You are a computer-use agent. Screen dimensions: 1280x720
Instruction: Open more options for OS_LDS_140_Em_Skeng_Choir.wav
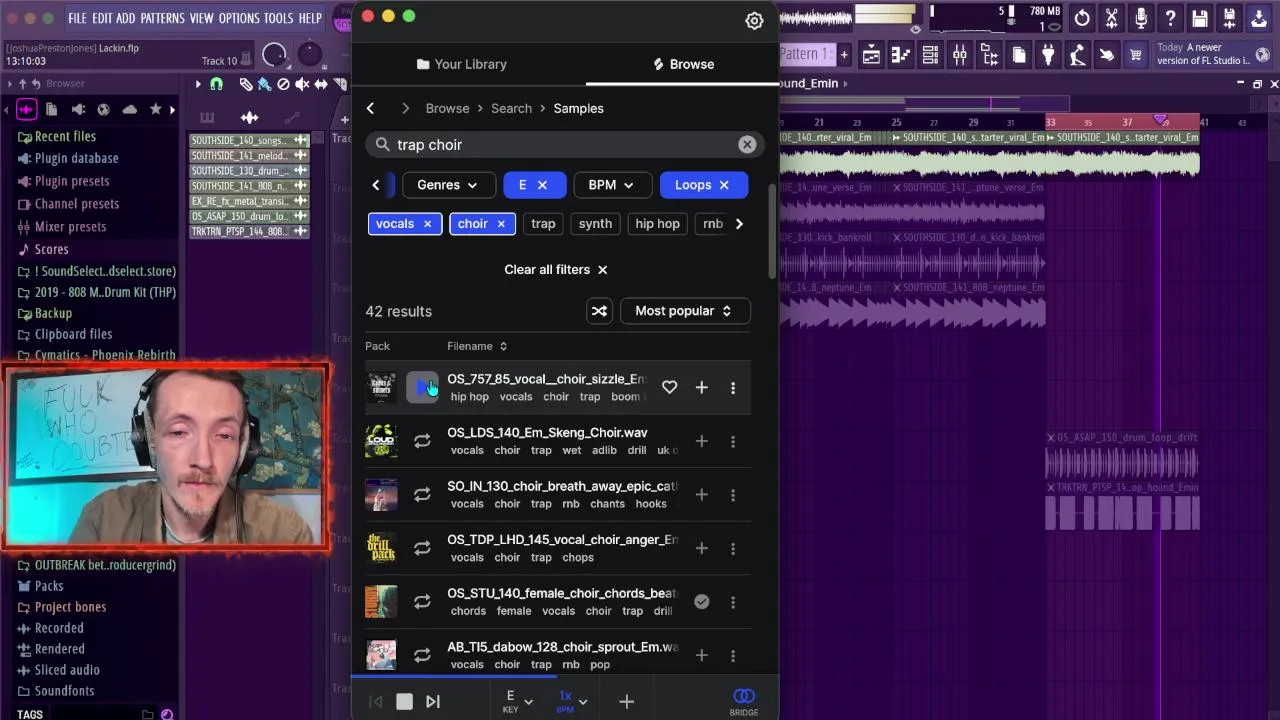pos(732,441)
